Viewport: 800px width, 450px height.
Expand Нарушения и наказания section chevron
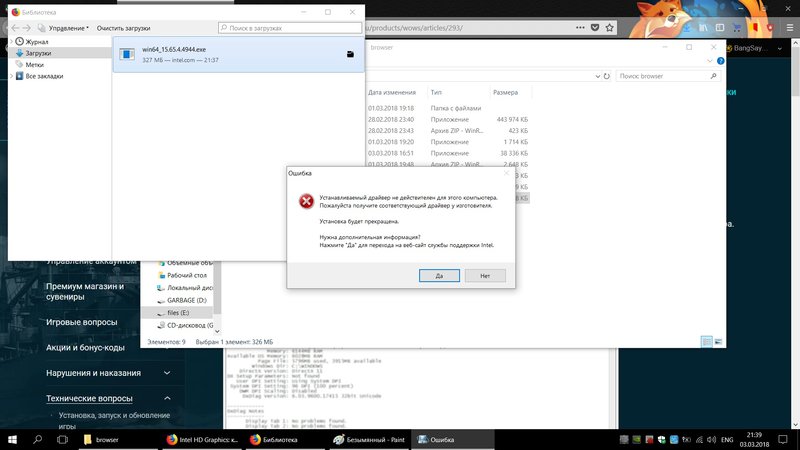167,373
